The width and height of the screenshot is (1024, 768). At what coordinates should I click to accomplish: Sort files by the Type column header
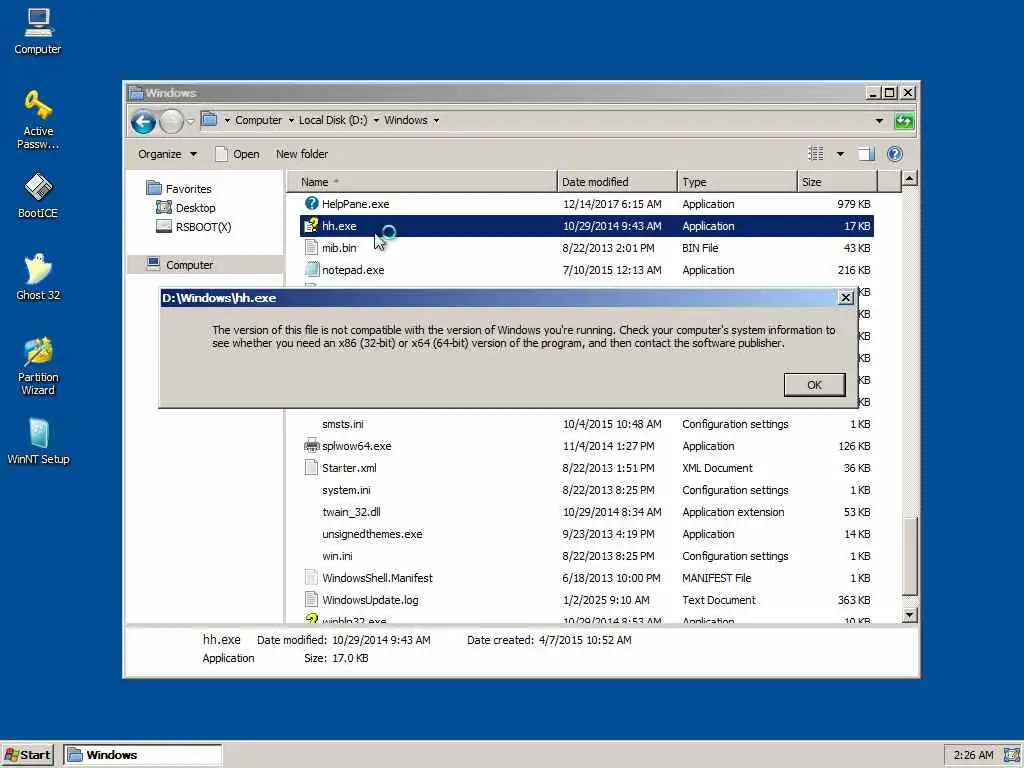[x=737, y=182]
